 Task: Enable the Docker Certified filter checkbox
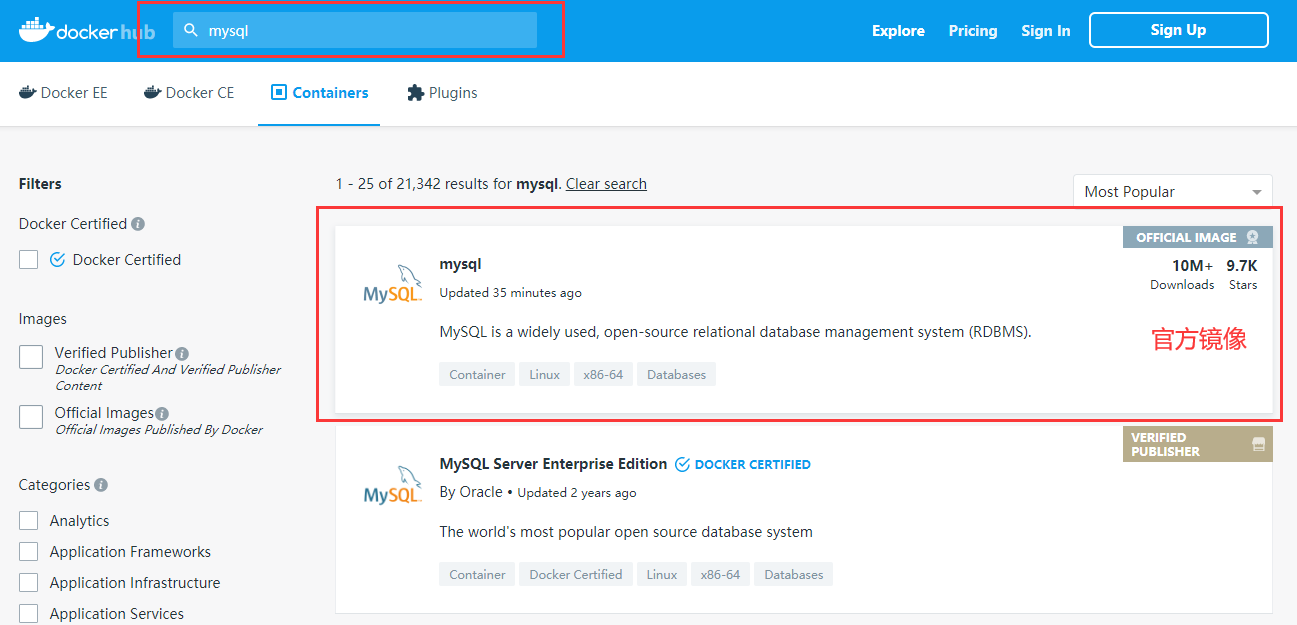pos(29,260)
